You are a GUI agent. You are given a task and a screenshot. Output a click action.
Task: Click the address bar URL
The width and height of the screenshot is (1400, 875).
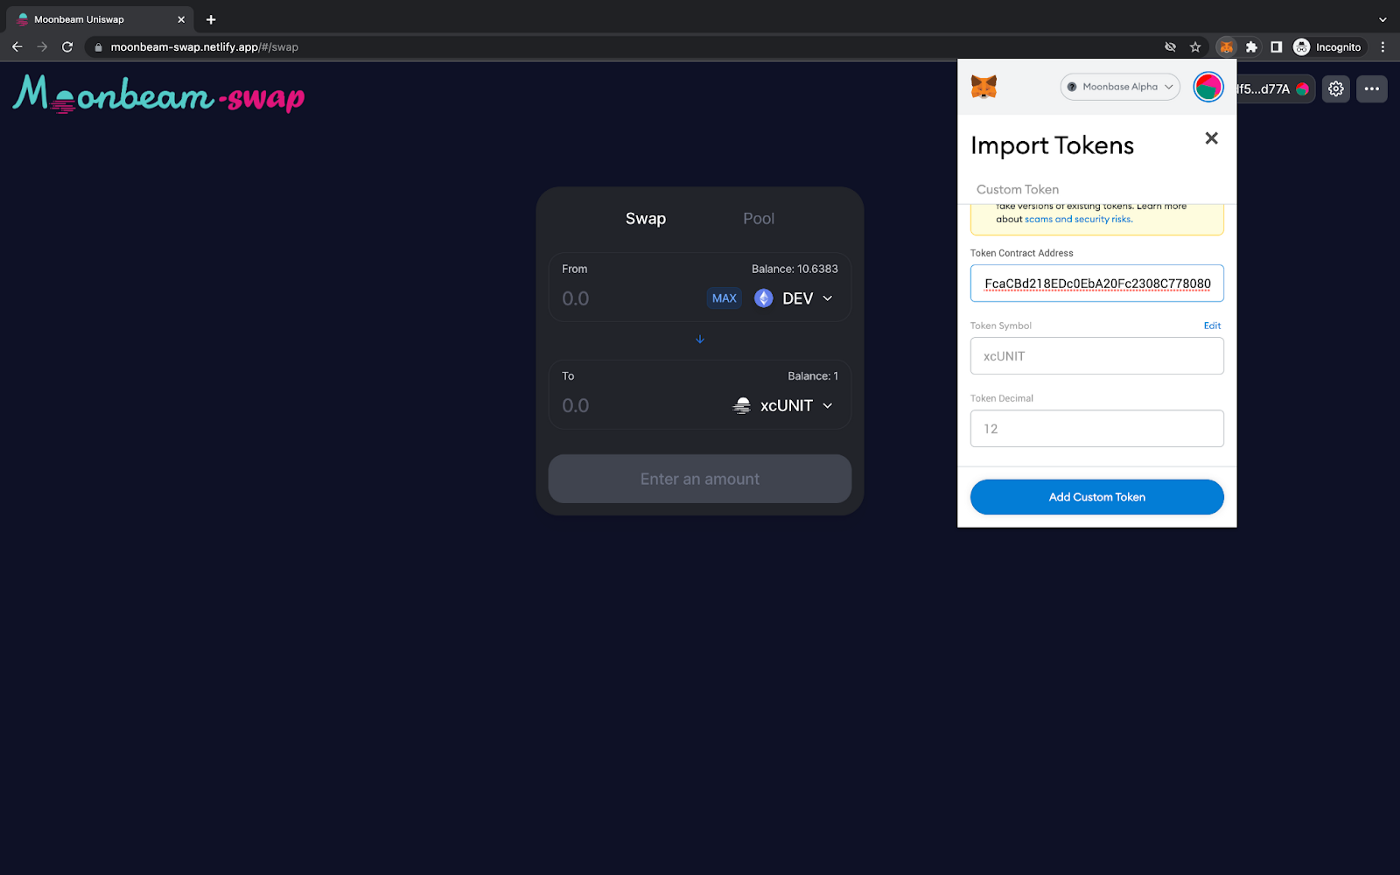(204, 47)
